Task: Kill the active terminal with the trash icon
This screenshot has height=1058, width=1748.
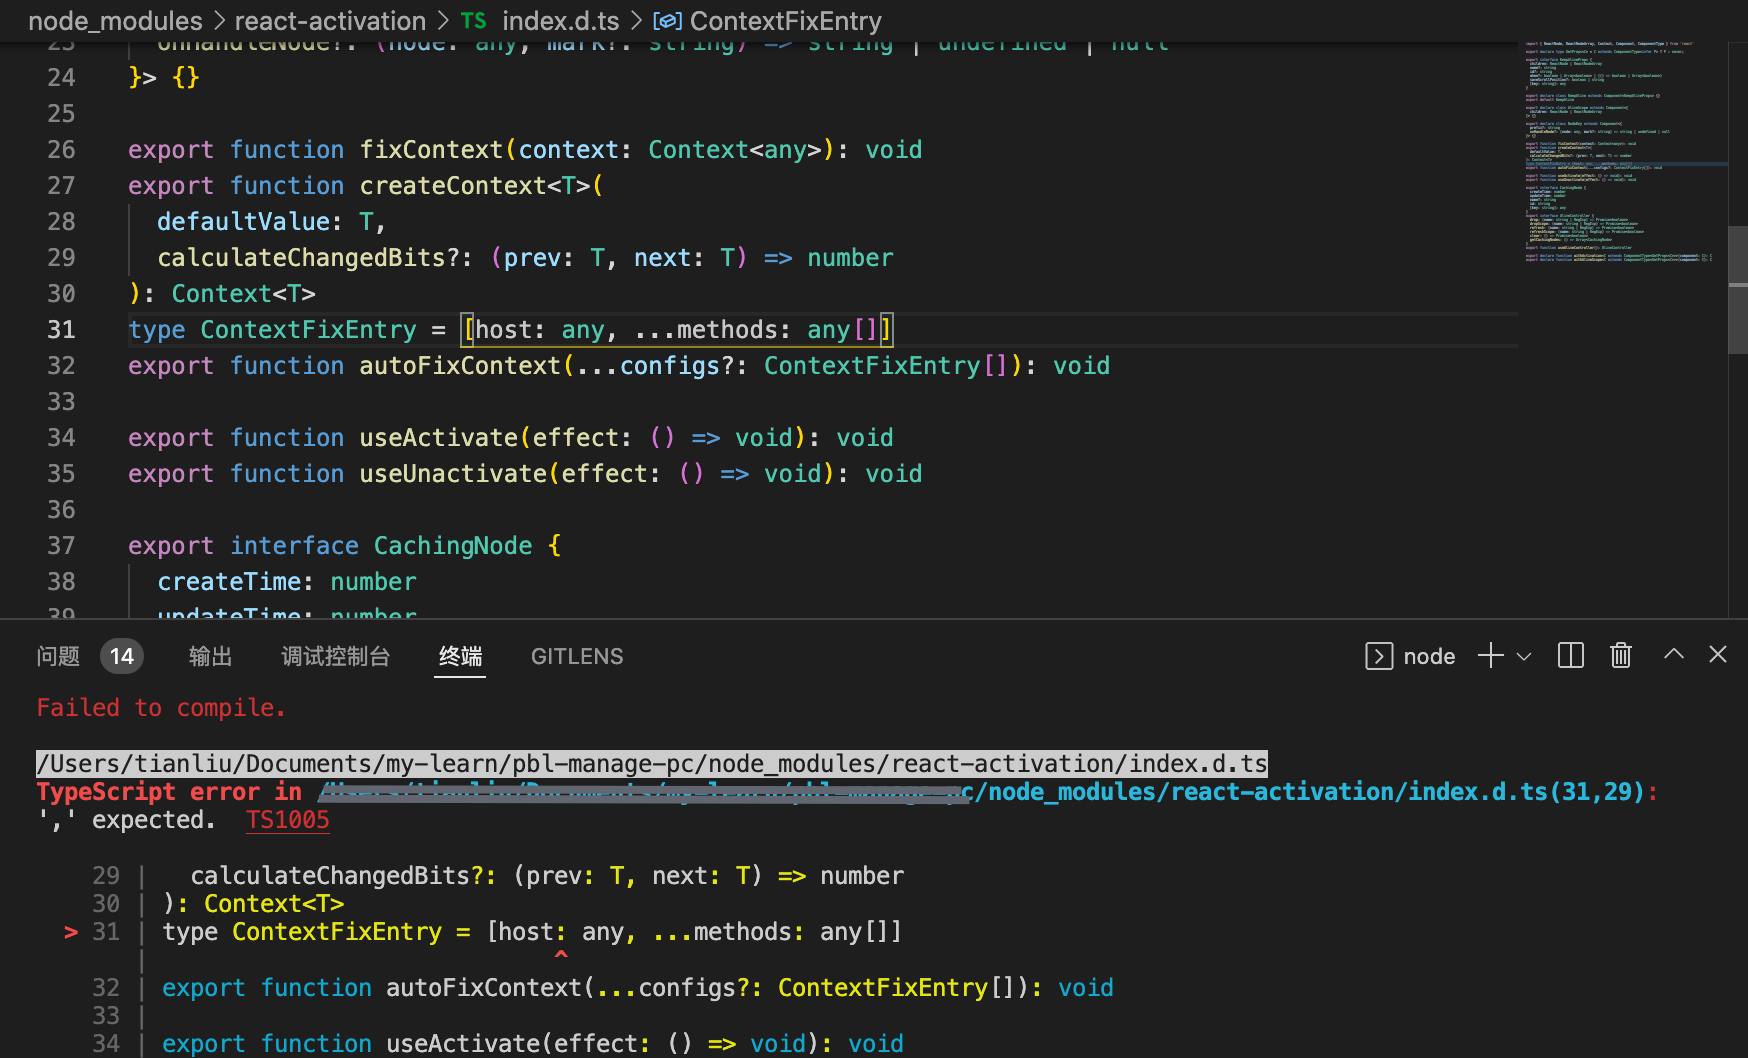Action: pos(1620,655)
